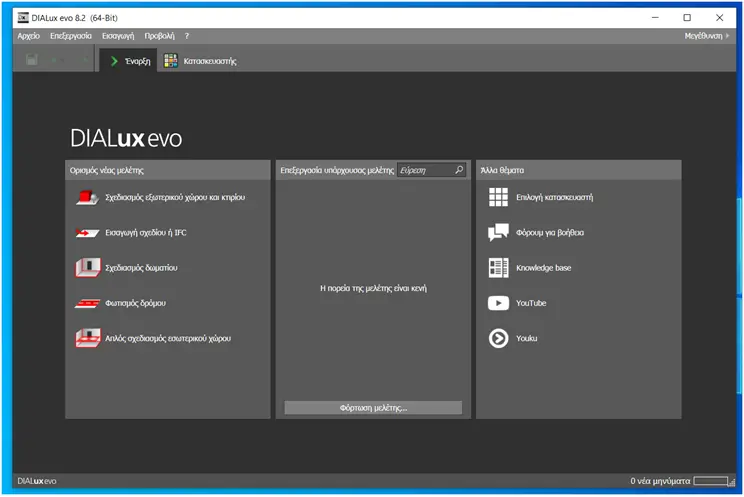Minimize the DIALux evo window
The image size is (744, 497).
[x=655, y=18]
